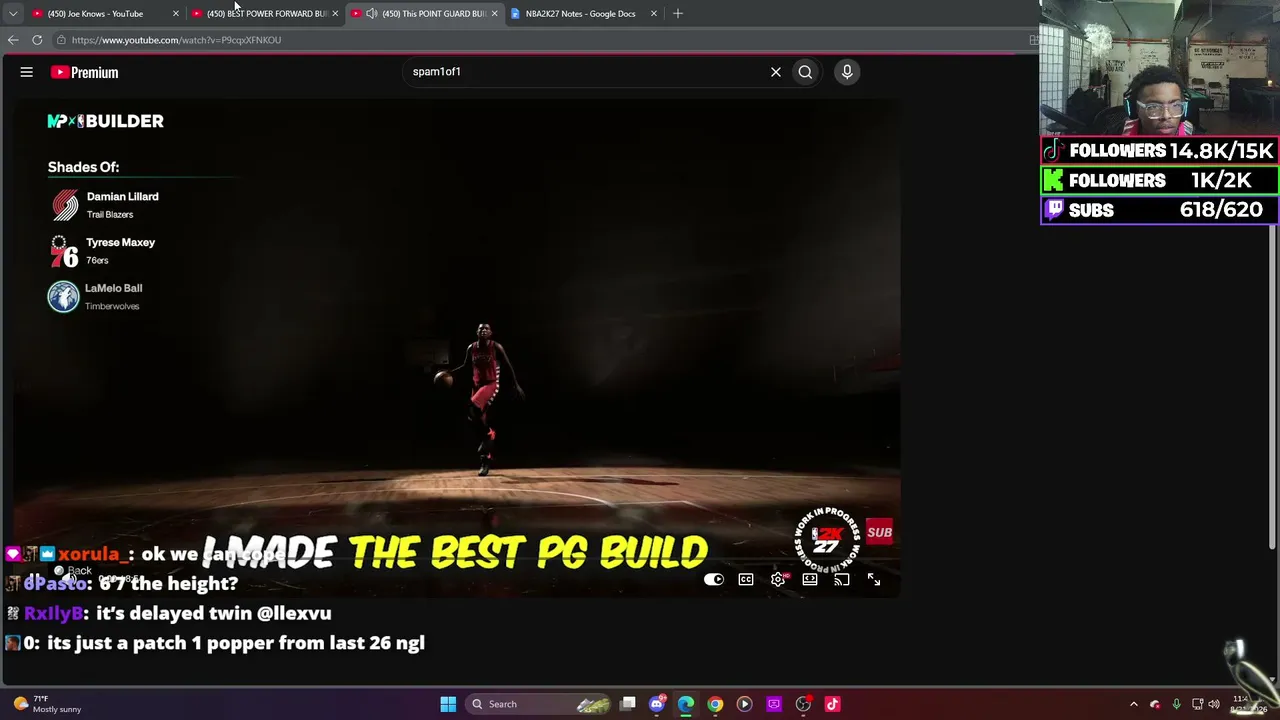Click the youtube.com address bar URL
The image size is (1280, 720).
click(x=176, y=40)
